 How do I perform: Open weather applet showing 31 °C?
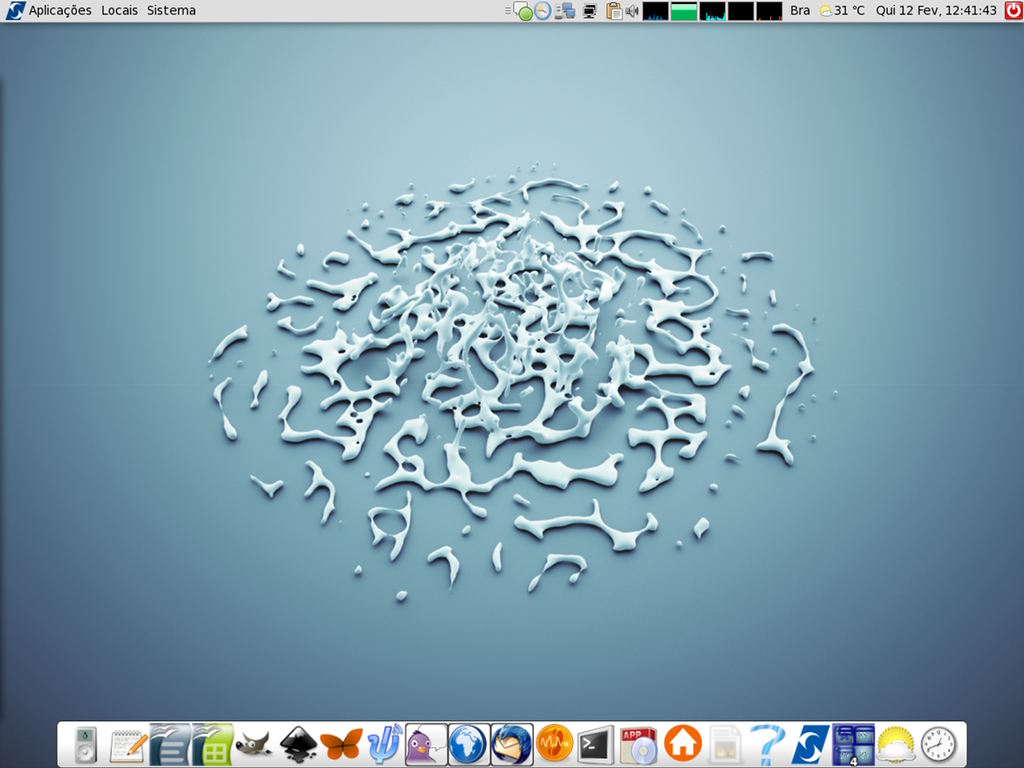(x=842, y=10)
